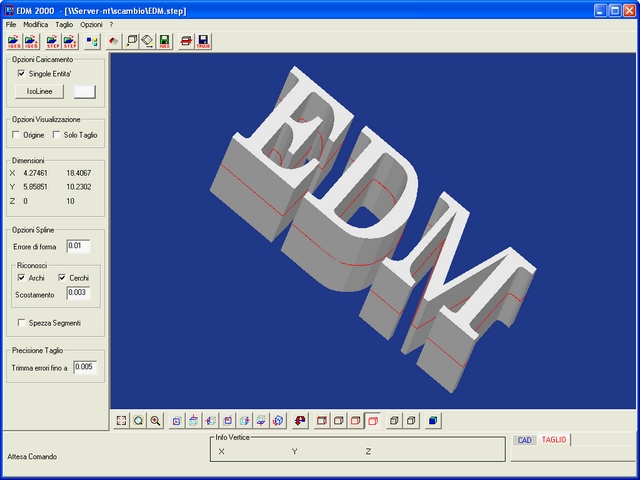This screenshot has height=480, width=640.
Task: Click the tilted plane with arrow icon
Action: point(147,41)
